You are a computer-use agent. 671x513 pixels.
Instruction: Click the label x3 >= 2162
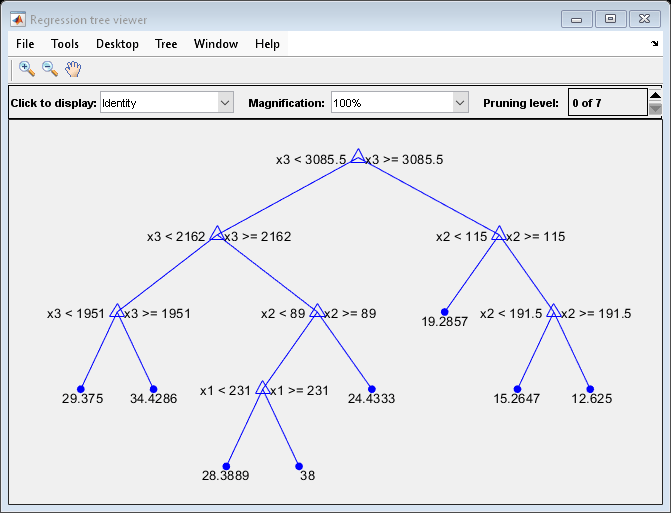pos(258,237)
